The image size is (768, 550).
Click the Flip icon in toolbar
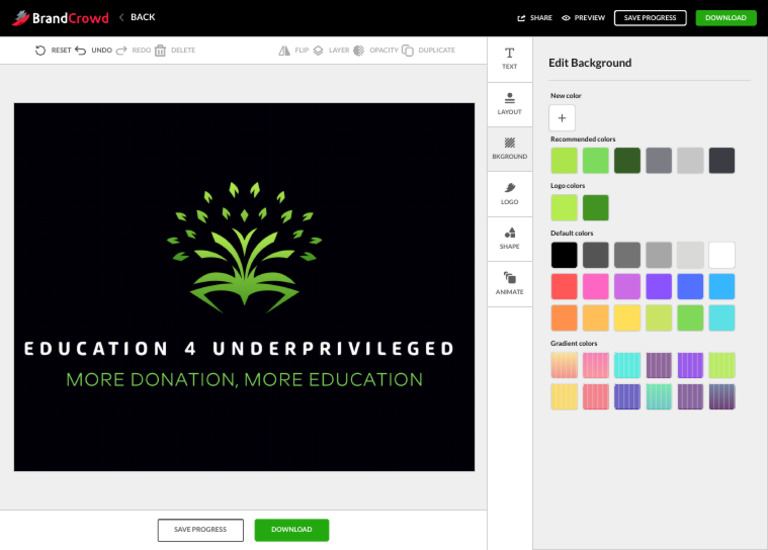(x=284, y=50)
